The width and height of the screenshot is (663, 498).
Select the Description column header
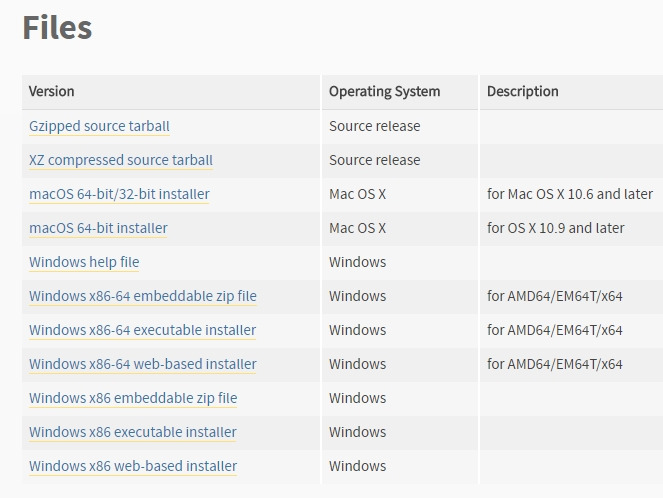click(x=522, y=91)
